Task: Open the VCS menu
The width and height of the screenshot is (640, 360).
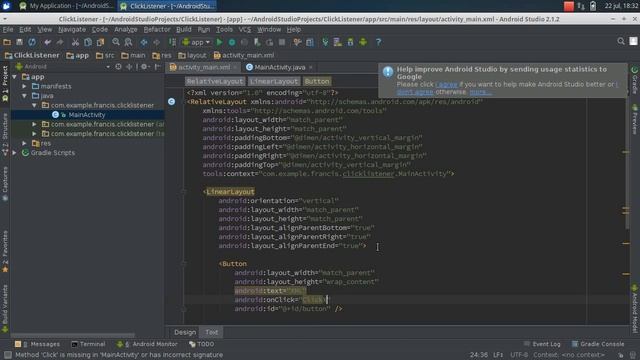Action: click(x=244, y=30)
